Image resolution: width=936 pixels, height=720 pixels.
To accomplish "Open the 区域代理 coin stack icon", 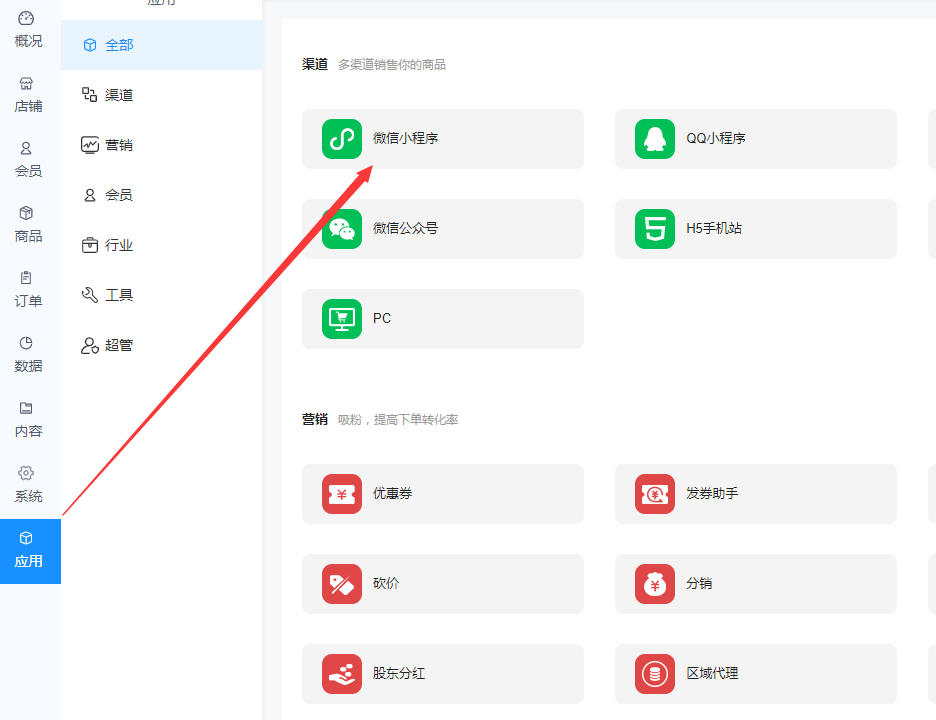I will 654,674.
